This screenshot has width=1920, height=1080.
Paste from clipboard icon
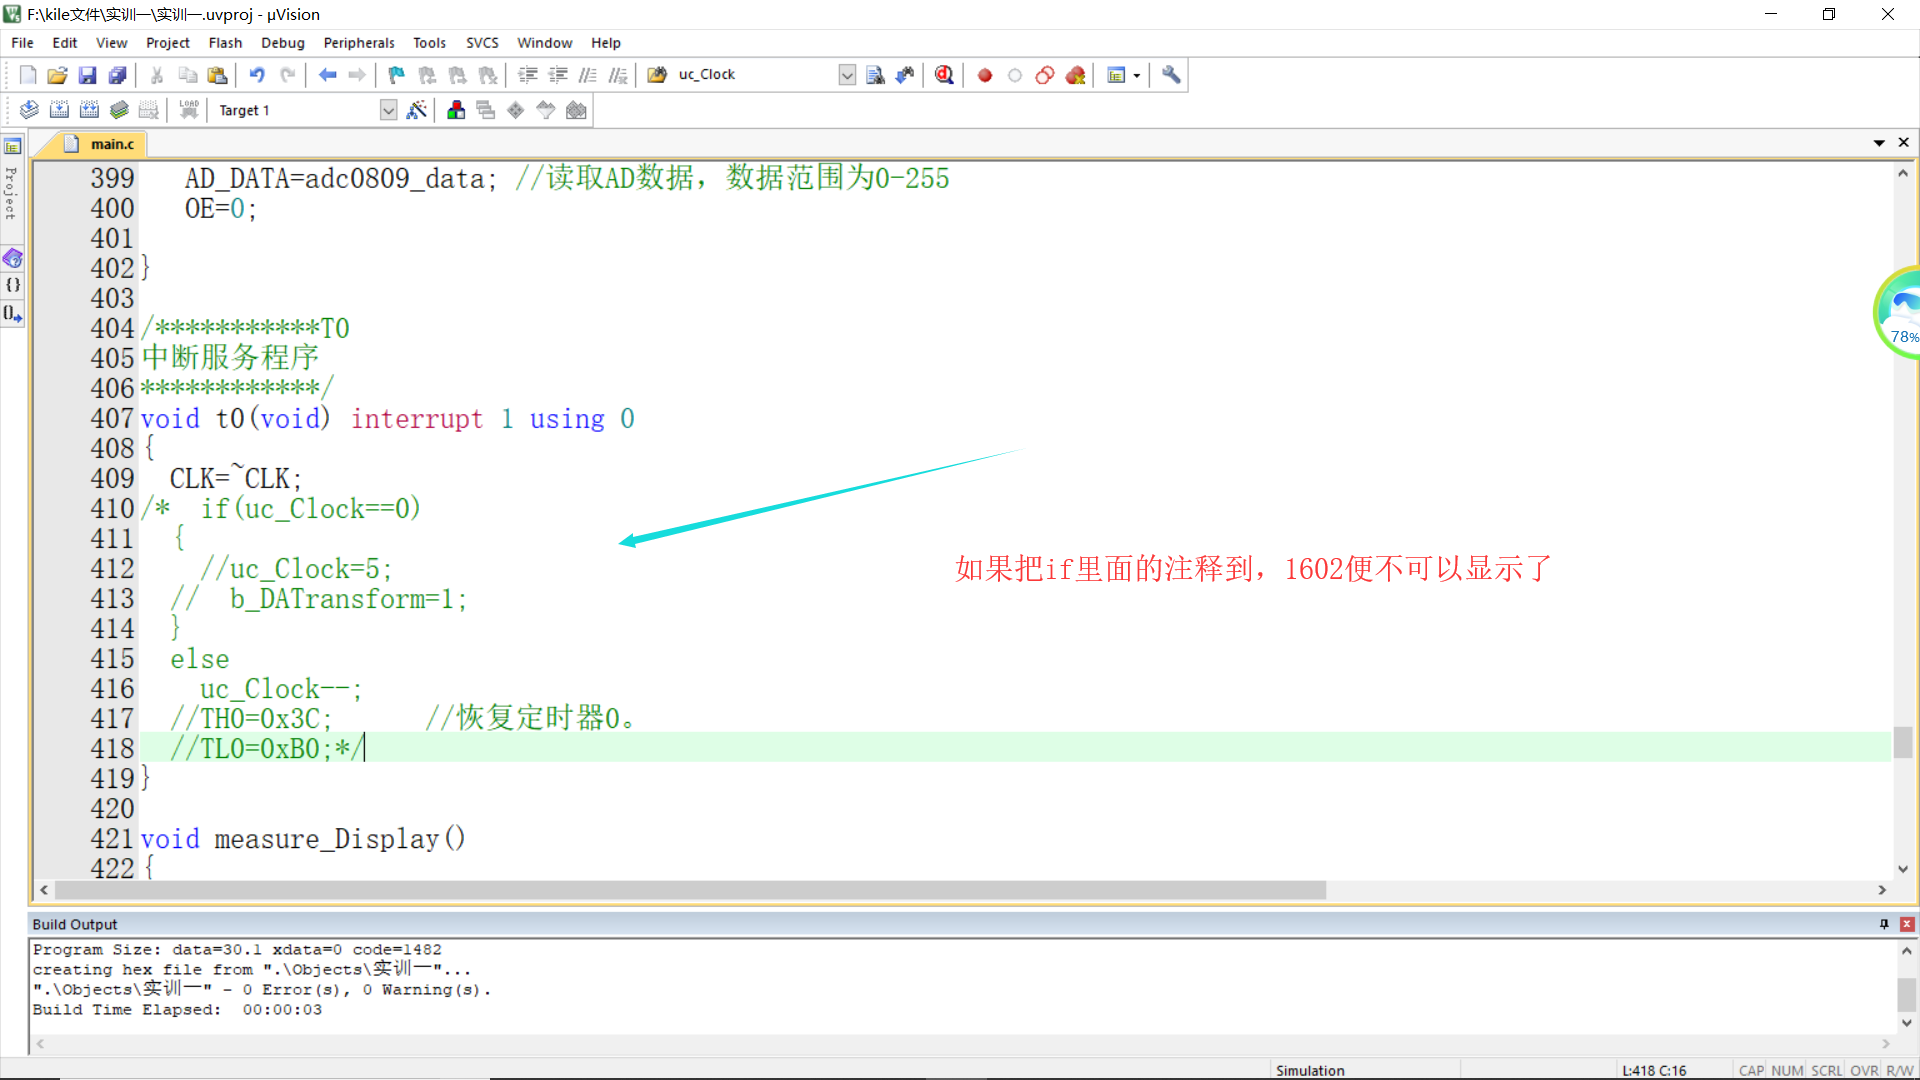(217, 75)
